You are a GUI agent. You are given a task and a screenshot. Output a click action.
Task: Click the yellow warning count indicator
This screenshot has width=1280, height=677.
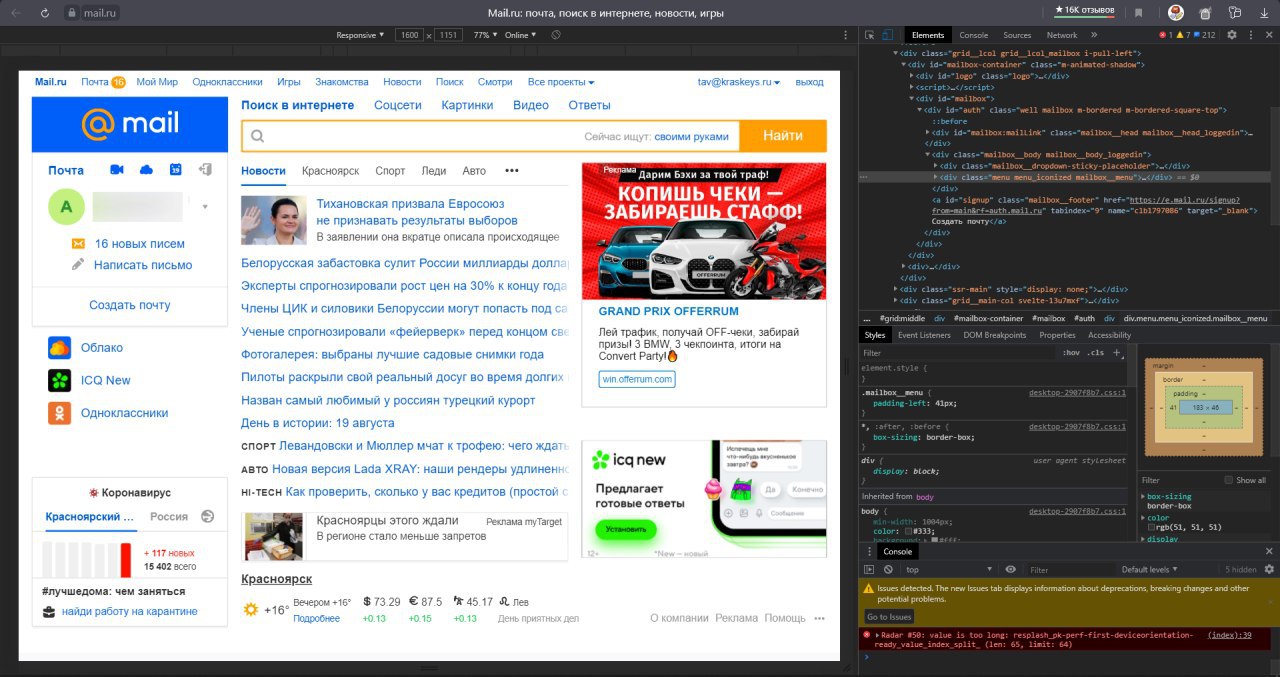[1182, 35]
